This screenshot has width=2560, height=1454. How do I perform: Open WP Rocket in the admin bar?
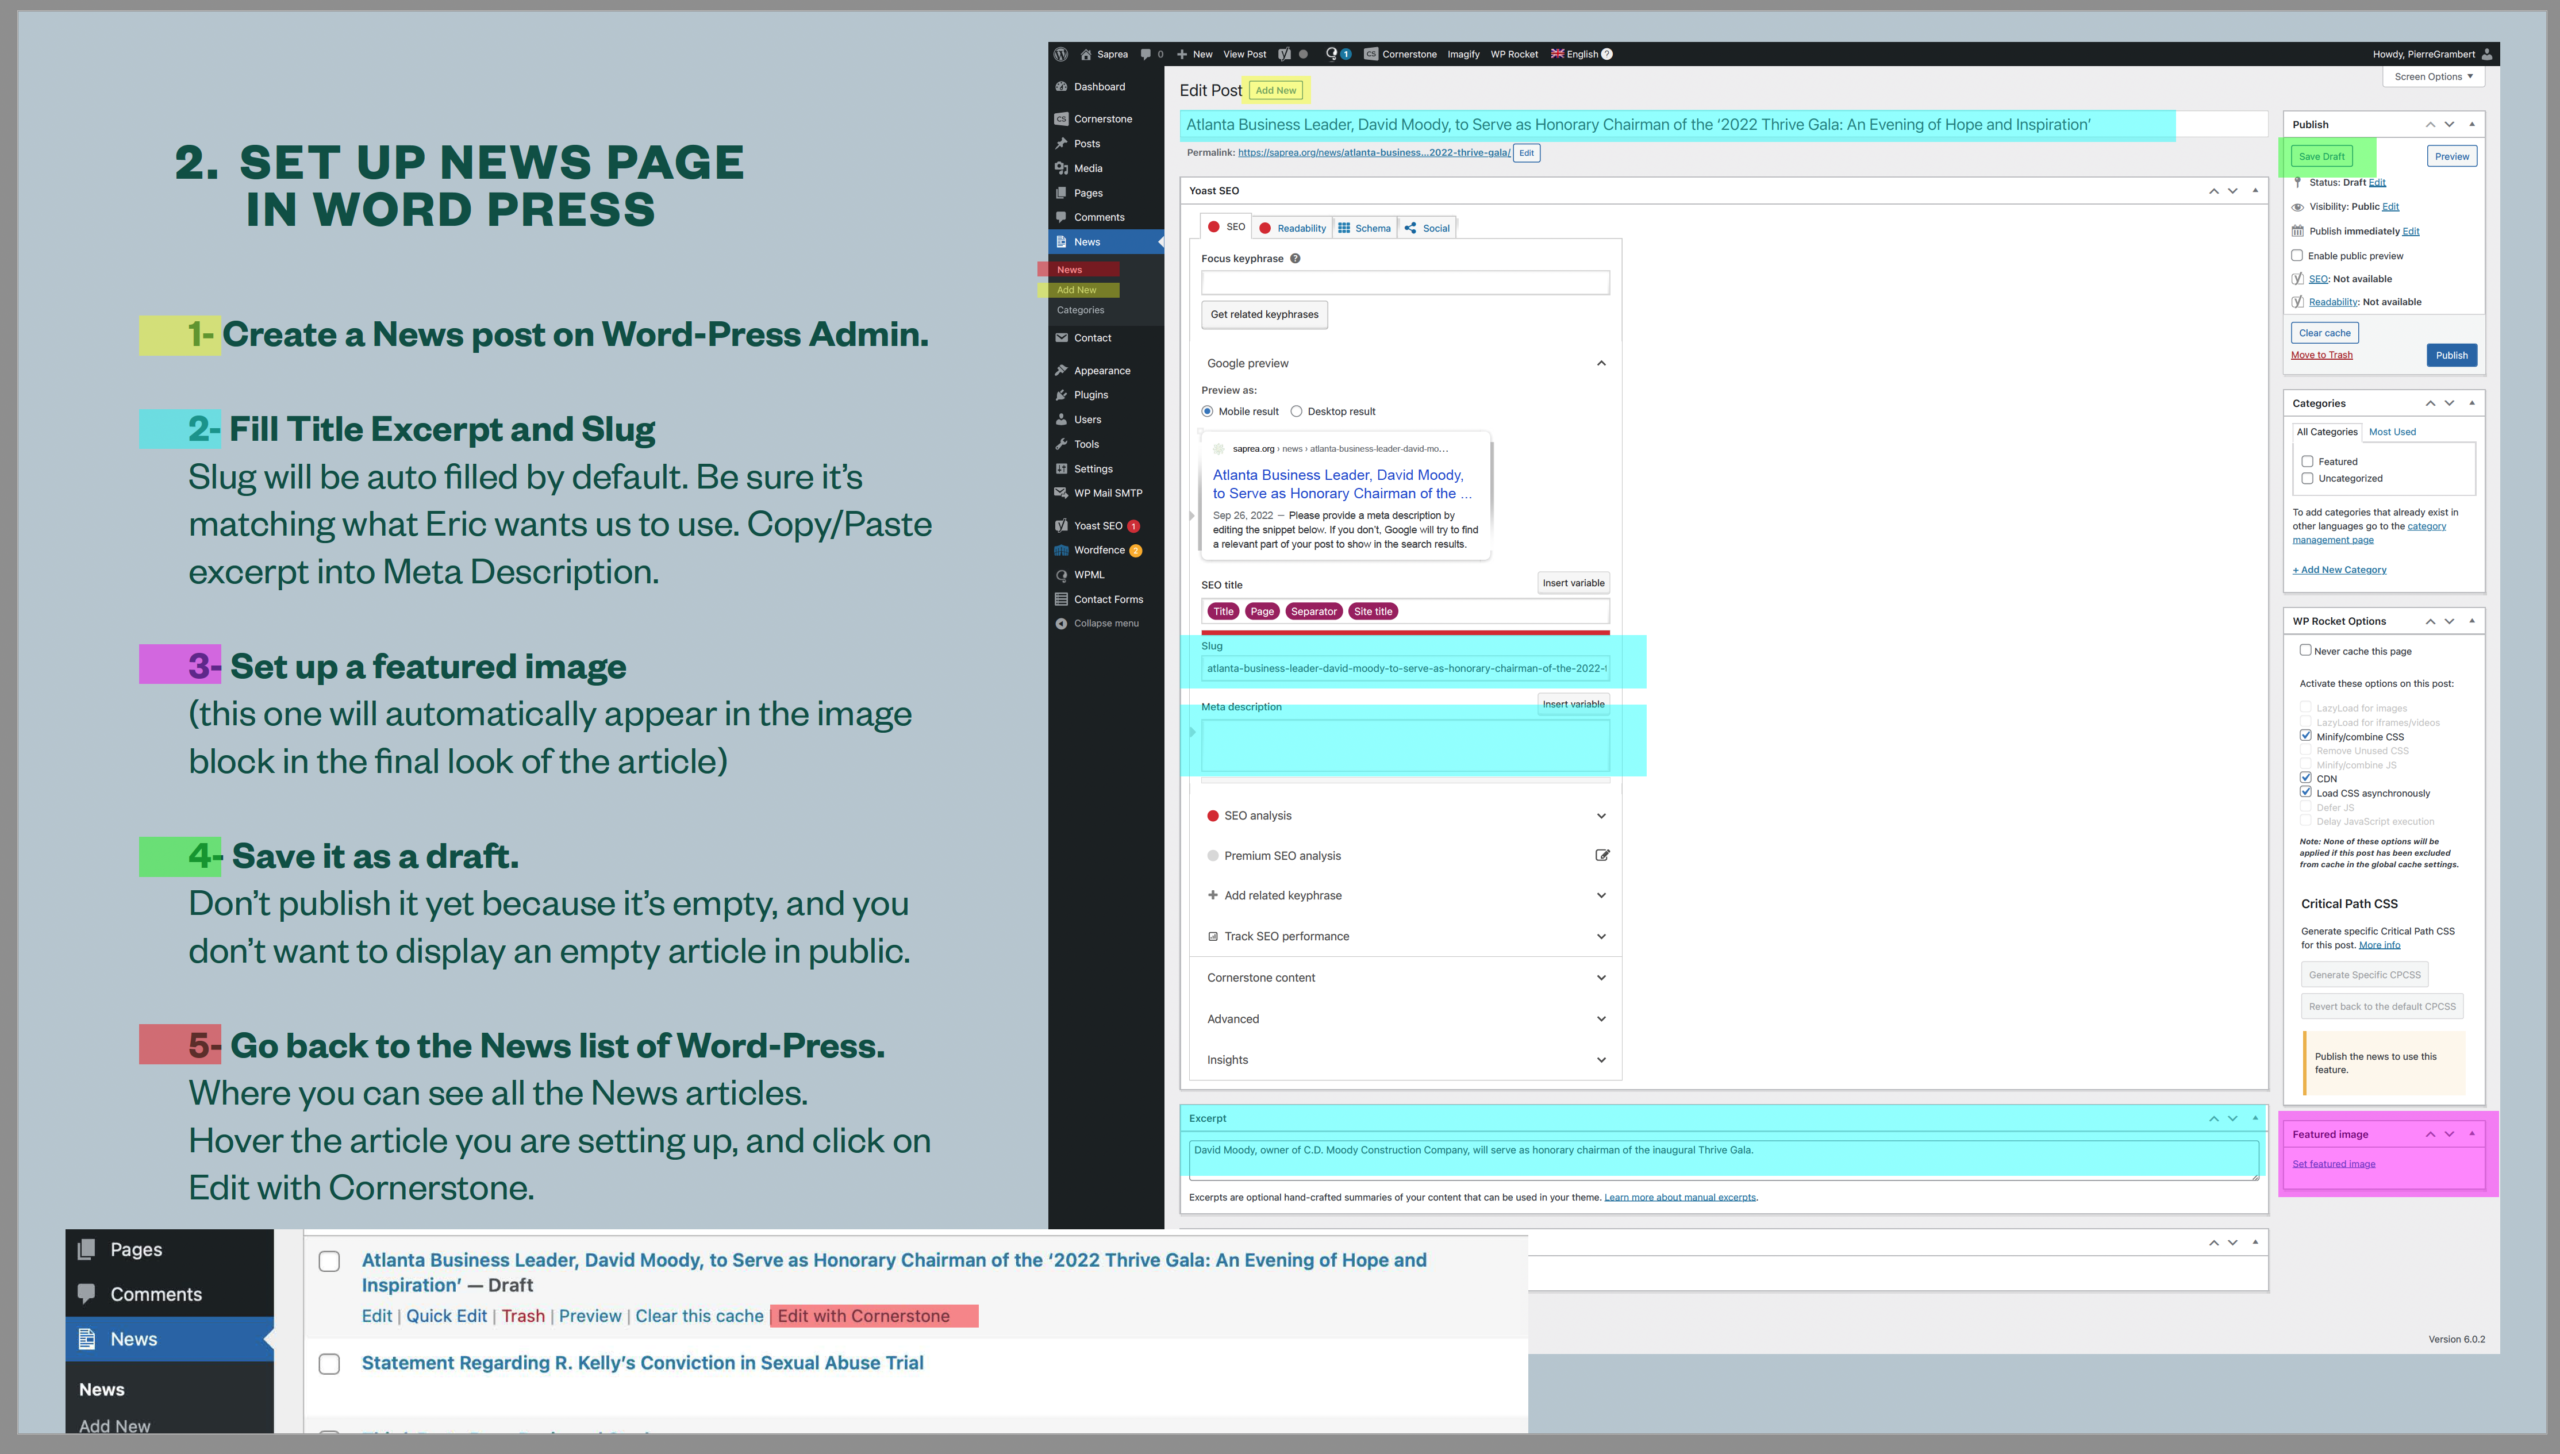[x=1514, y=54]
